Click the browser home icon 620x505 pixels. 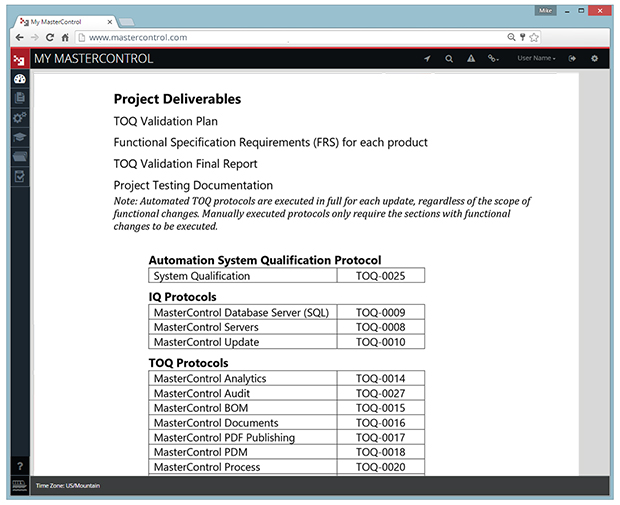click(65, 38)
